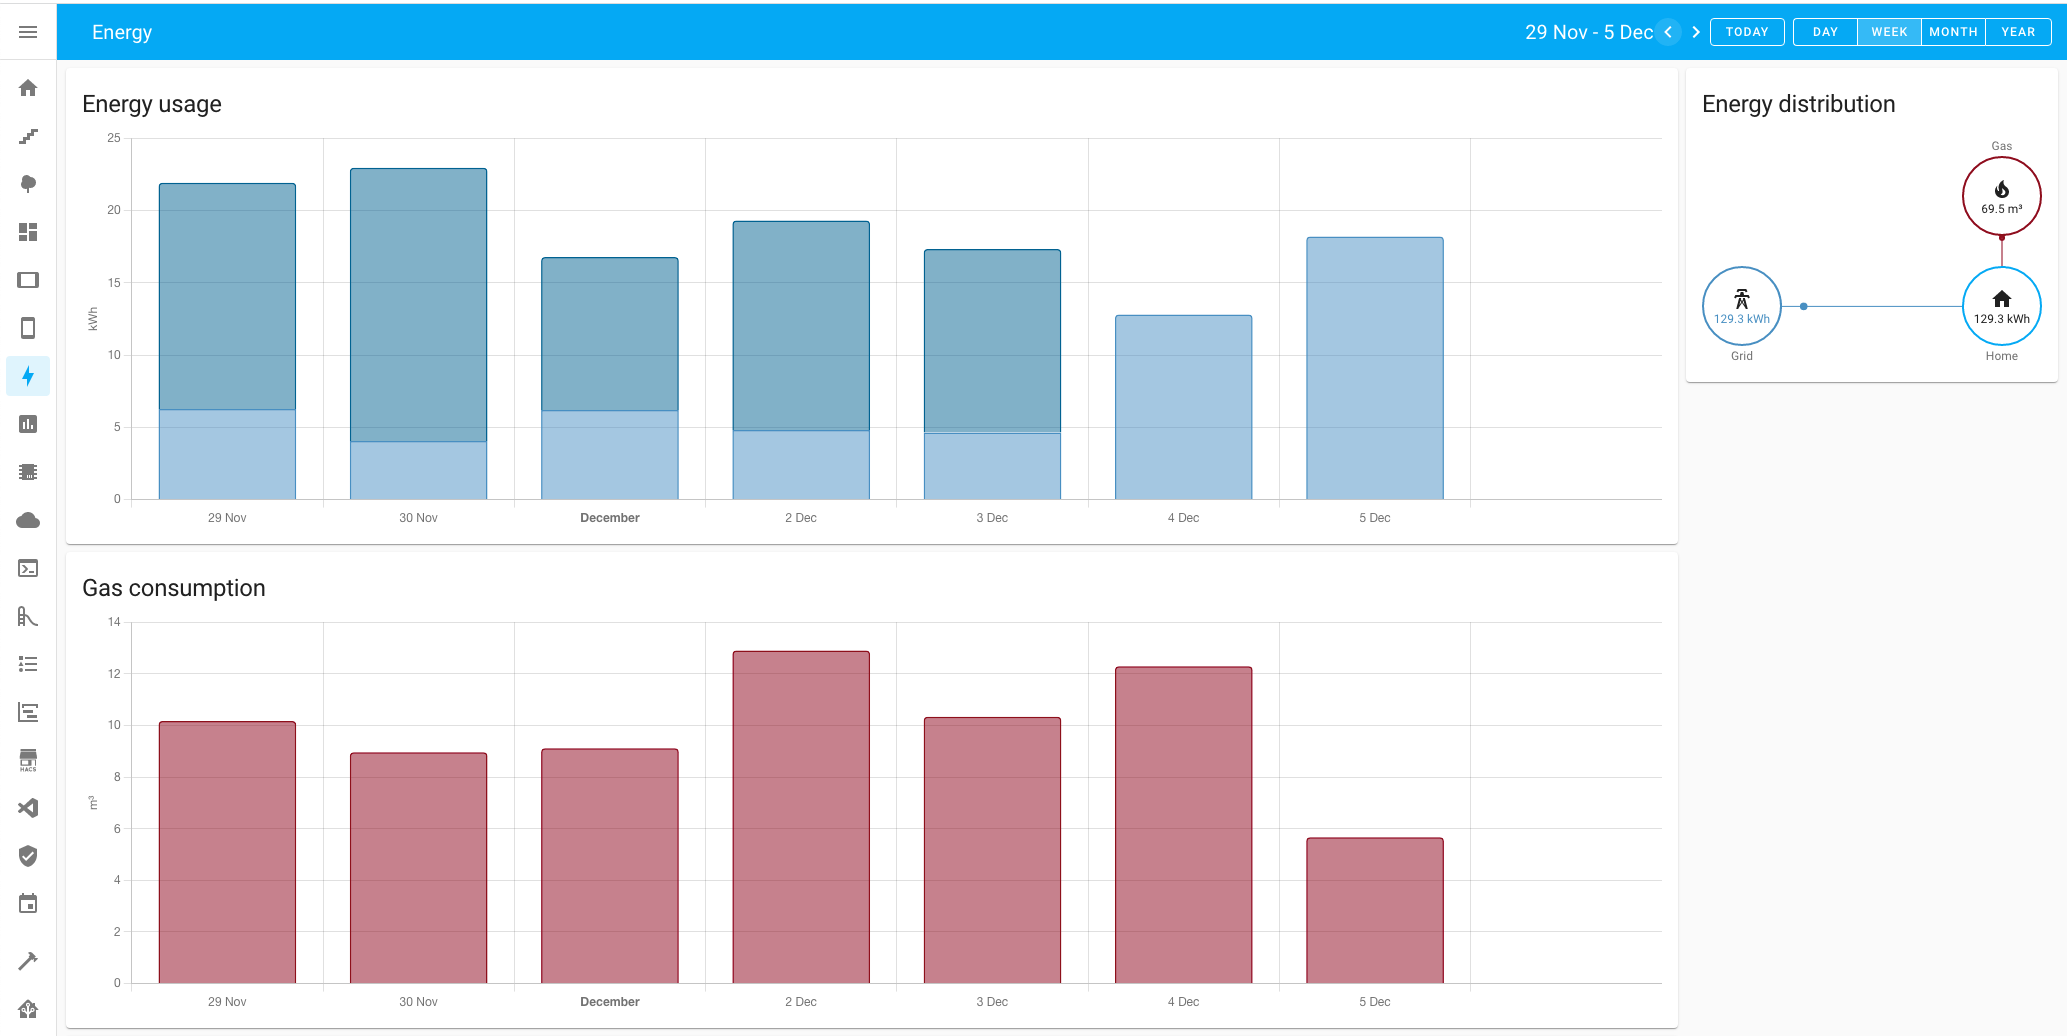2067x1036 pixels.
Task: Open the Visual Studio Code icon
Action: [28, 808]
